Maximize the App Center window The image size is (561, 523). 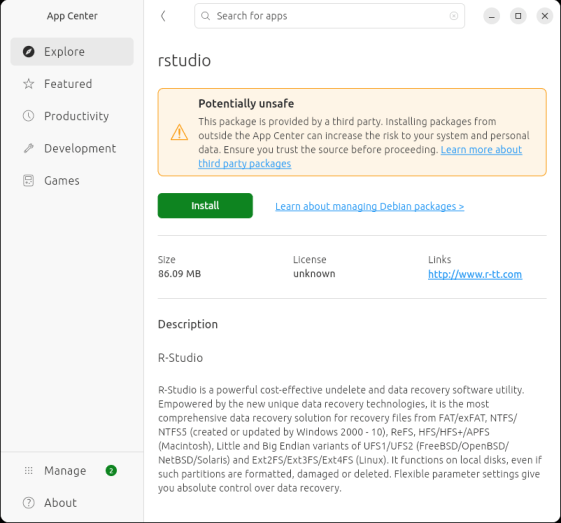click(518, 16)
